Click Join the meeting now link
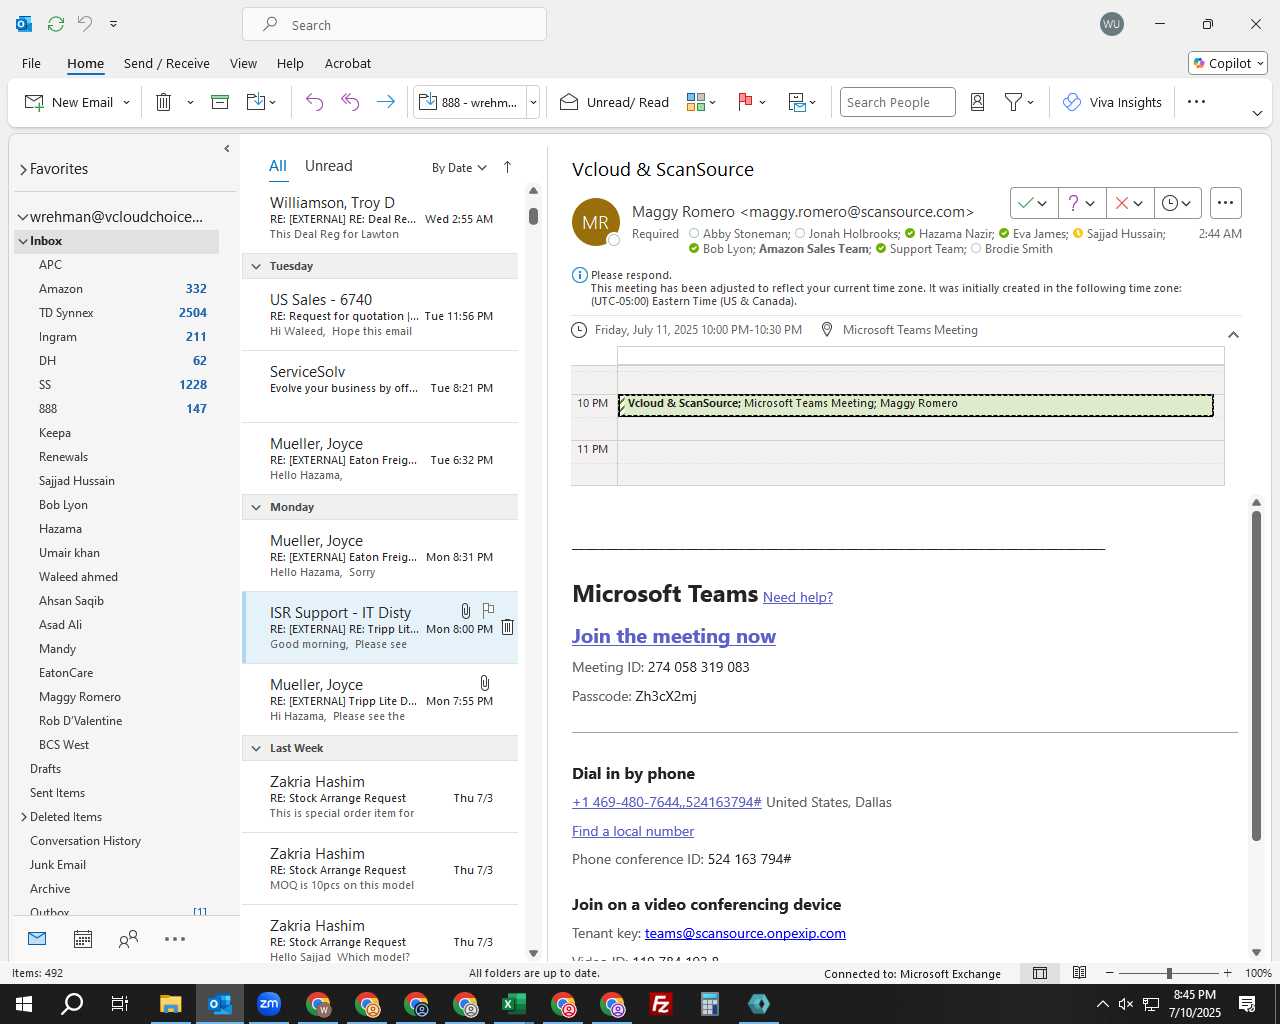 coord(674,636)
